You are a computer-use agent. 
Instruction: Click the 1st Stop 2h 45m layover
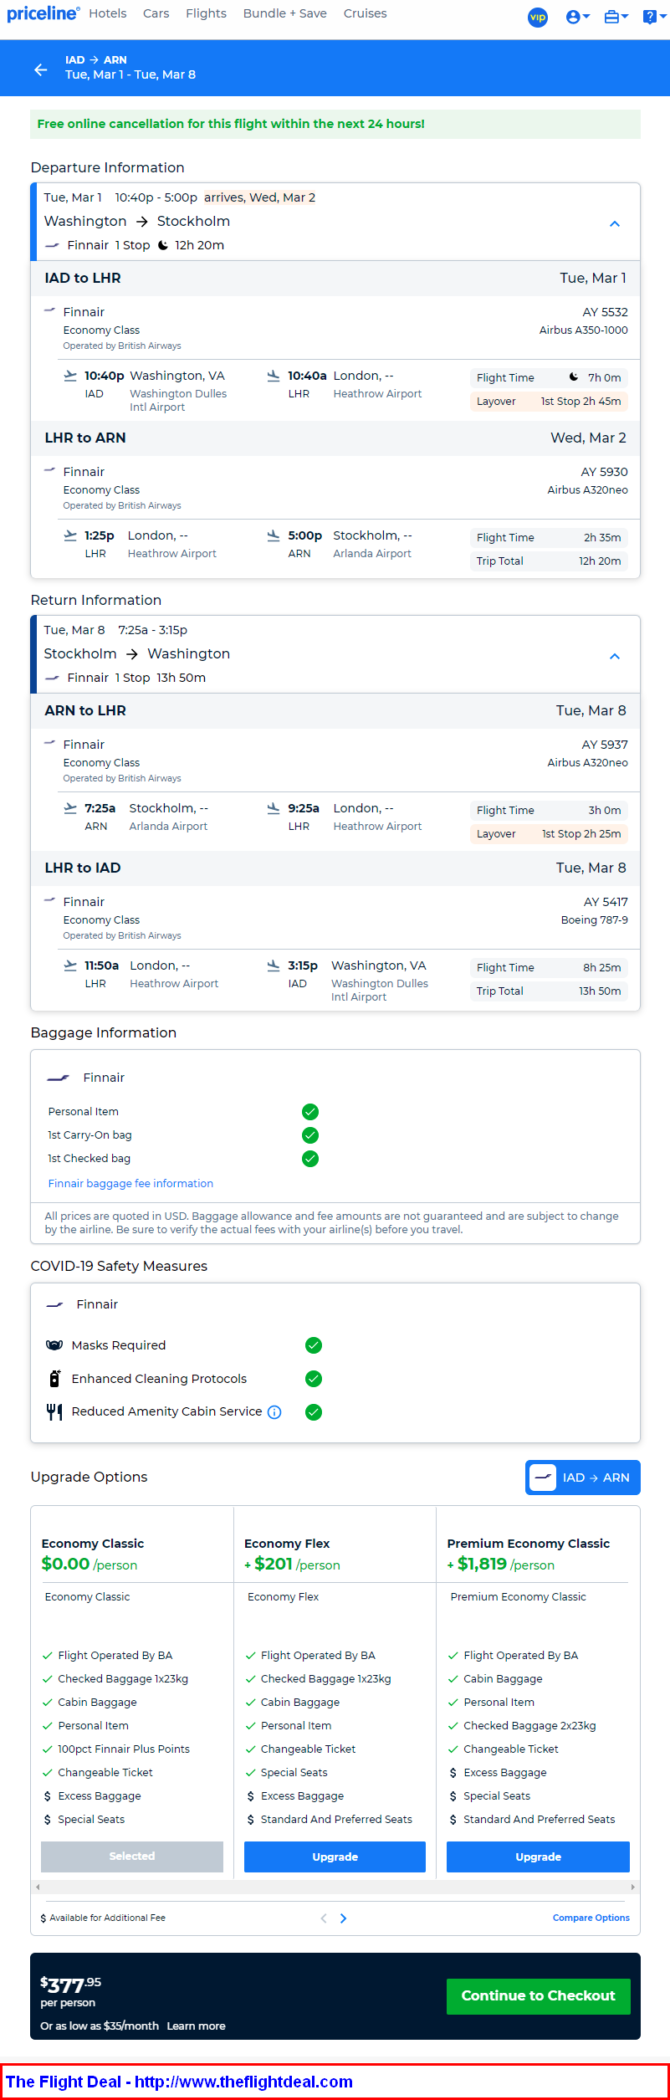[581, 401]
